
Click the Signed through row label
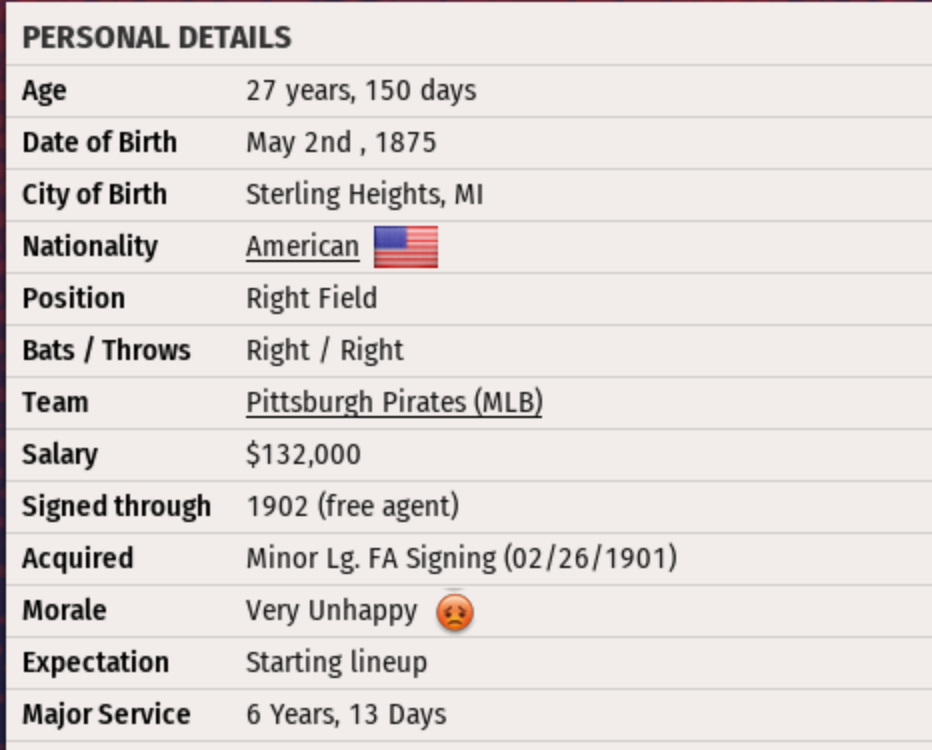click(116, 506)
